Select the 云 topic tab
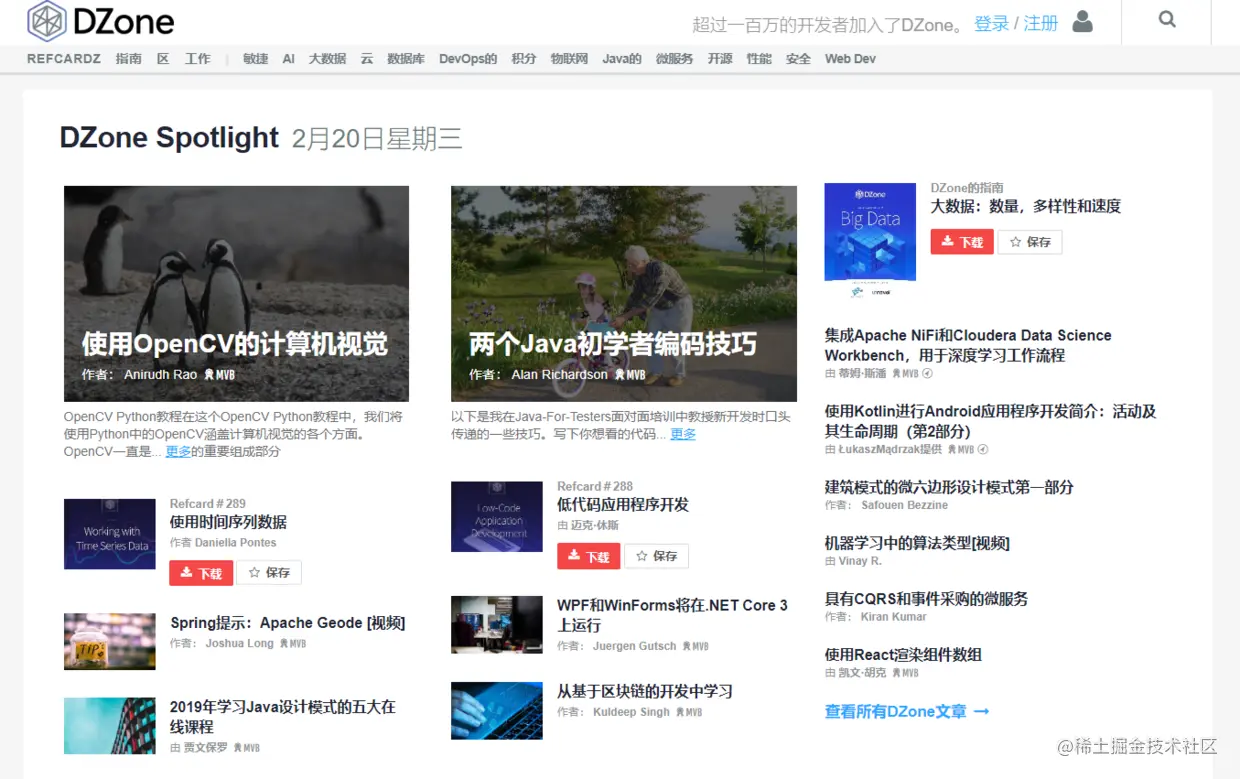 coord(367,59)
